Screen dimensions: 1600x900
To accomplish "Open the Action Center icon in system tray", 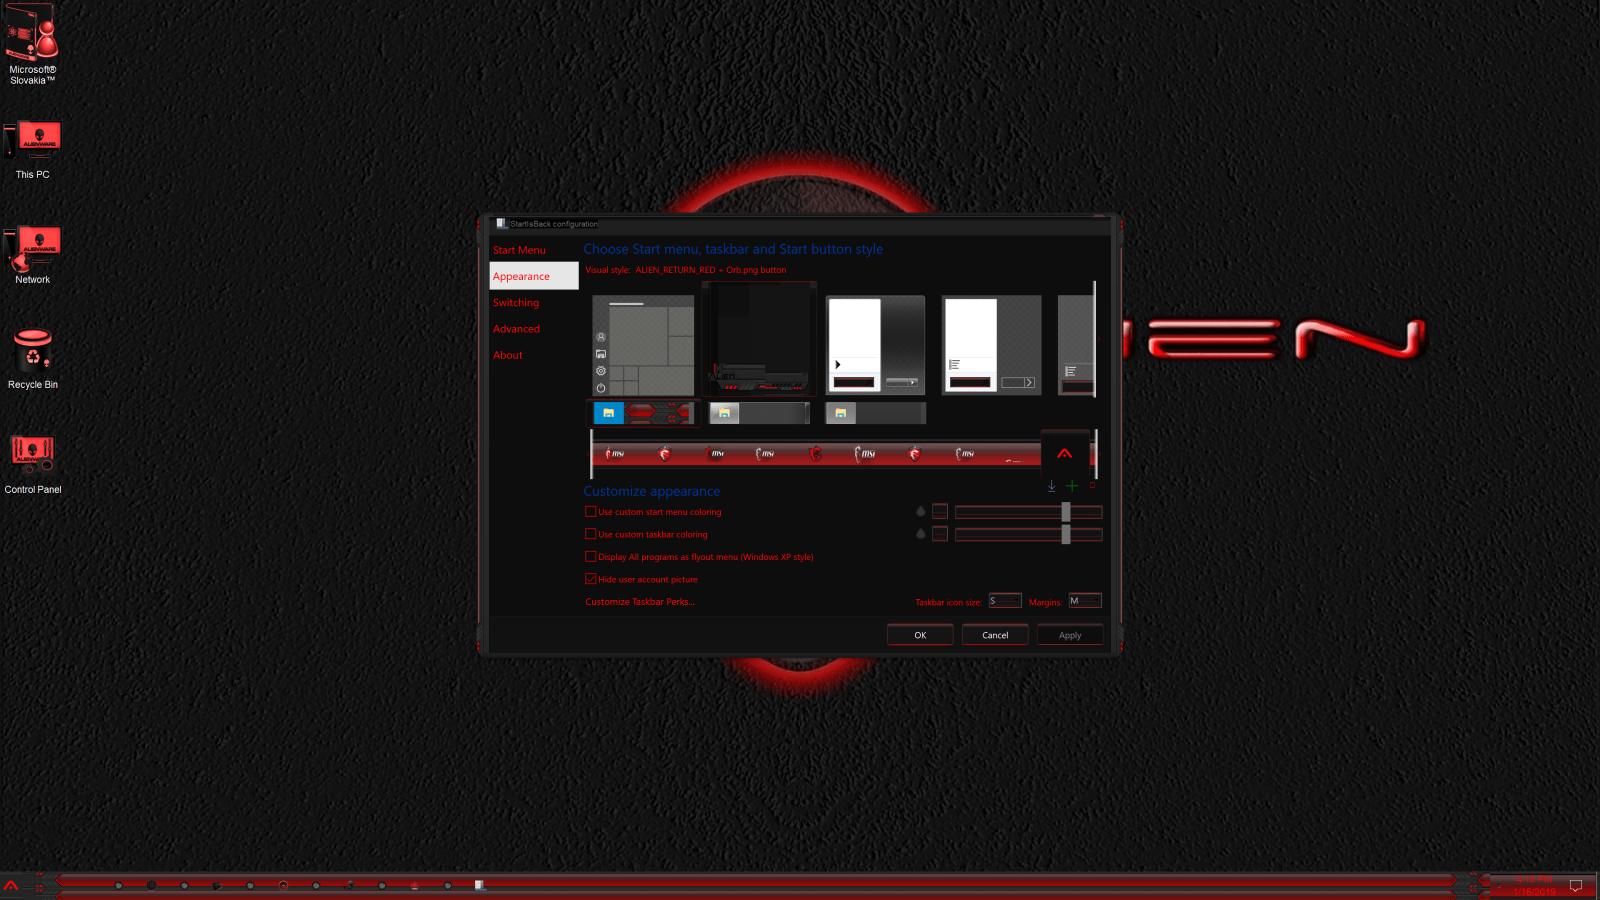I will tap(1576, 885).
